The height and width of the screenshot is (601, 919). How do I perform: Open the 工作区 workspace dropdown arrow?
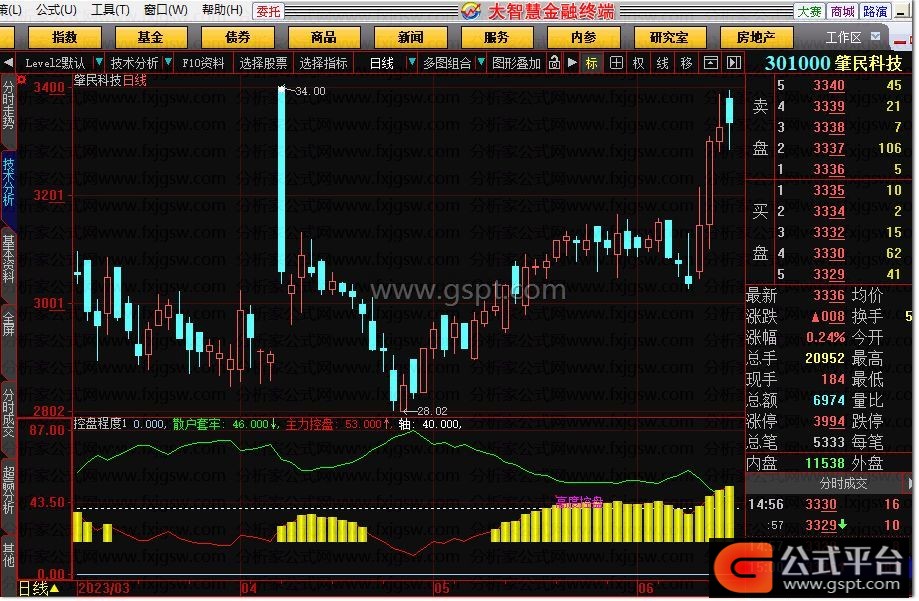875,36
